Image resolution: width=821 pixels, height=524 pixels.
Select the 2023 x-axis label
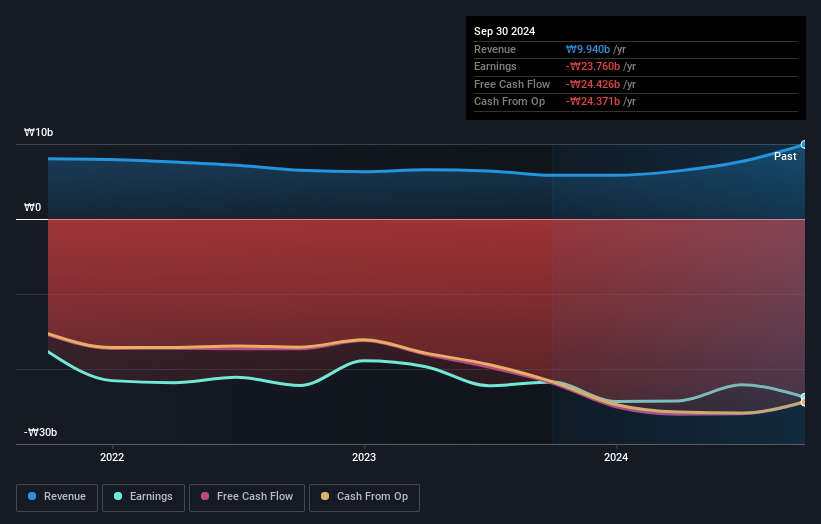pos(364,457)
